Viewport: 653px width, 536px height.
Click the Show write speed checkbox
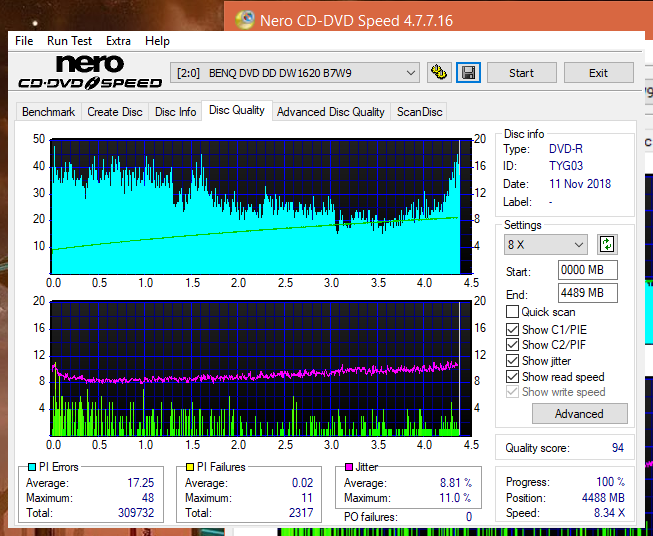[x=512, y=392]
